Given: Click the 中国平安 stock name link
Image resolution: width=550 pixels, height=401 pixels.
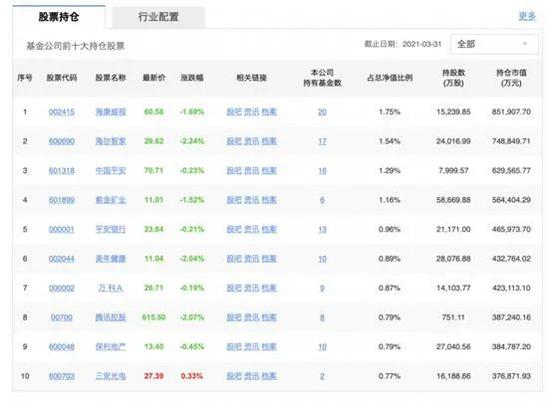Looking at the screenshot, I should [x=110, y=171].
